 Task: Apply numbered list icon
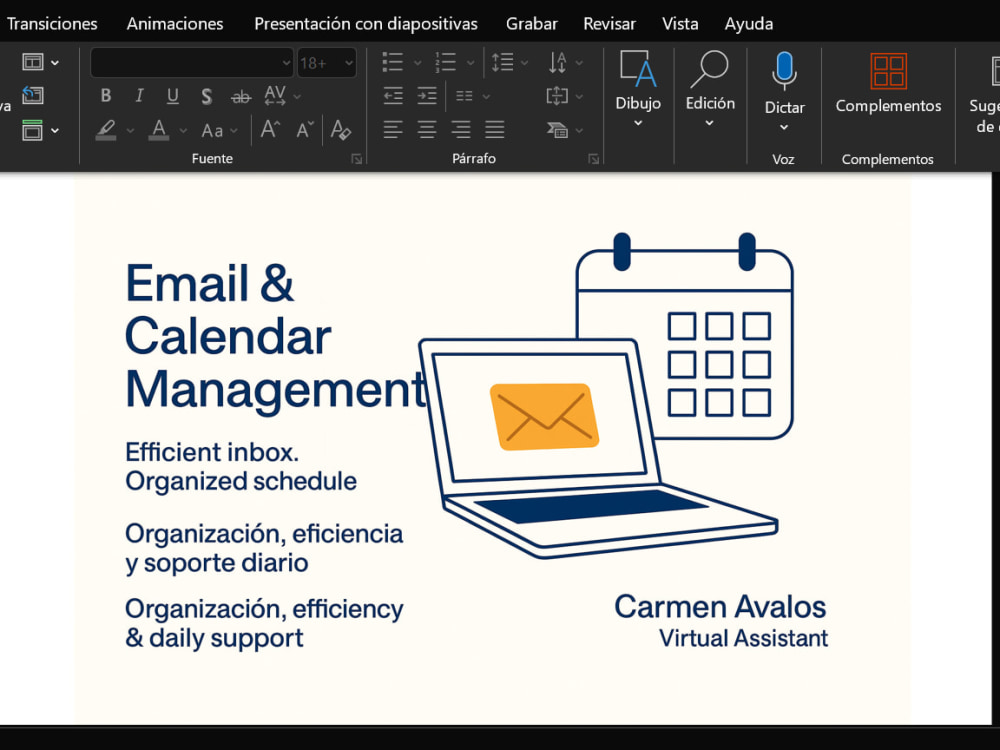(x=445, y=62)
